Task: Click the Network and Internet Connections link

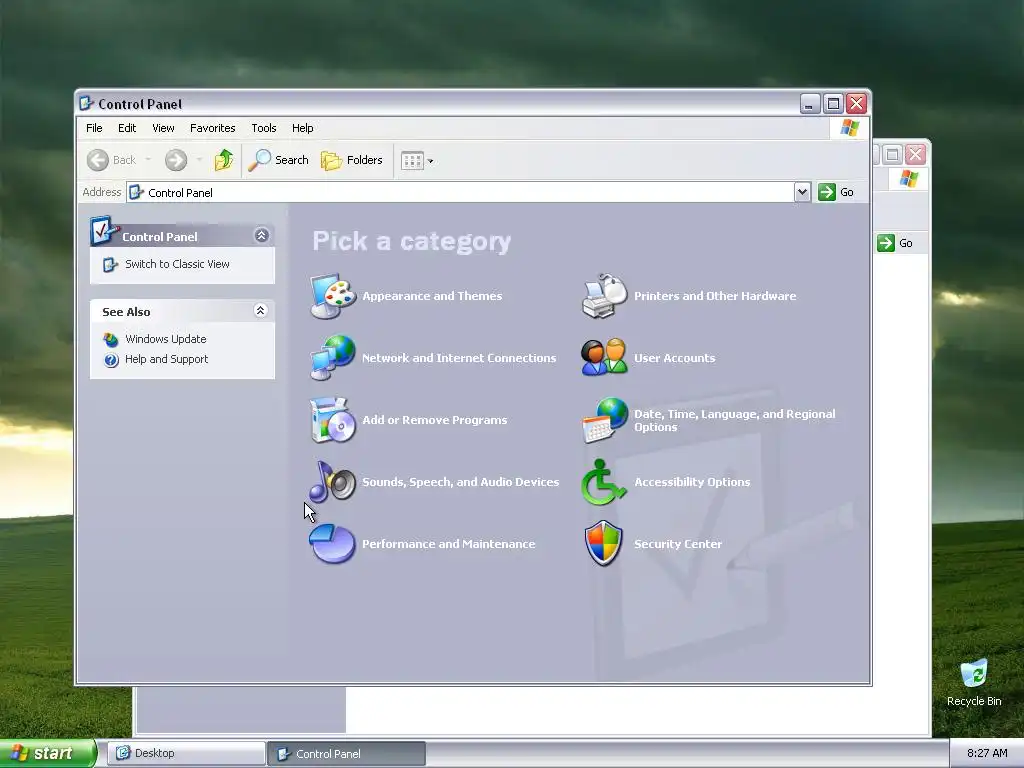Action: 459,358
